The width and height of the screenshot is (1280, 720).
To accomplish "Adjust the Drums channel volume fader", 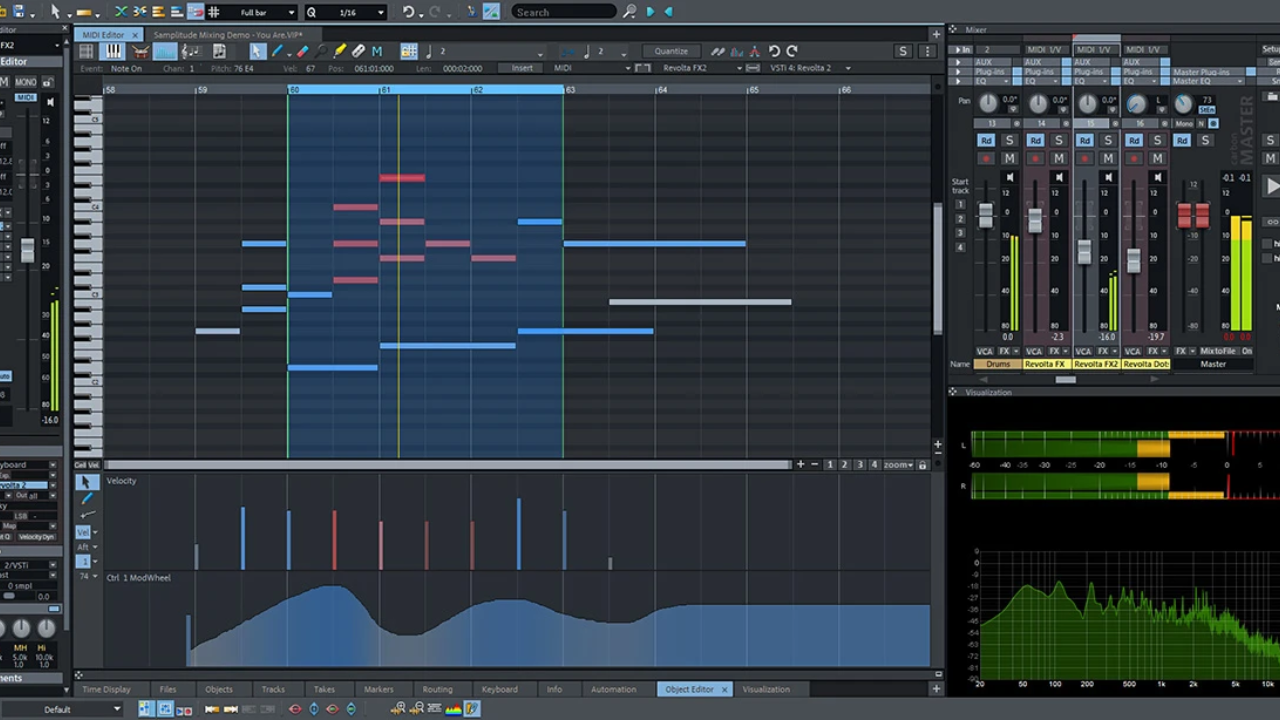I will [x=985, y=215].
